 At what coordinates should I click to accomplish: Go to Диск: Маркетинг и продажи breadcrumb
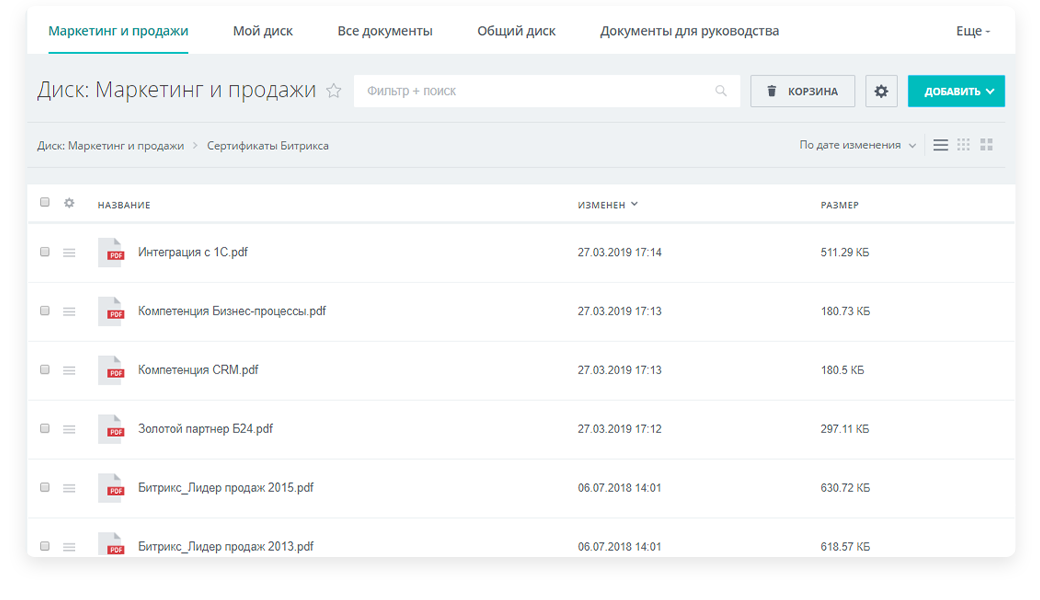point(111,146)
